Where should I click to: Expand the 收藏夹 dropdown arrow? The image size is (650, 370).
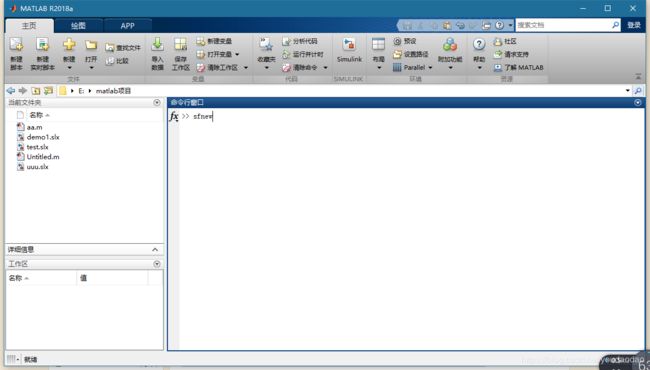pyautogui.click(x=266, y=68)
